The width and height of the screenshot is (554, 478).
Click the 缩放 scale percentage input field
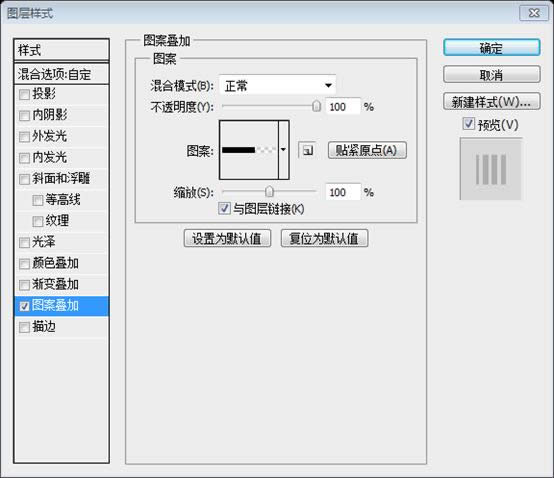pyautogui.click(x=343, y=192)
